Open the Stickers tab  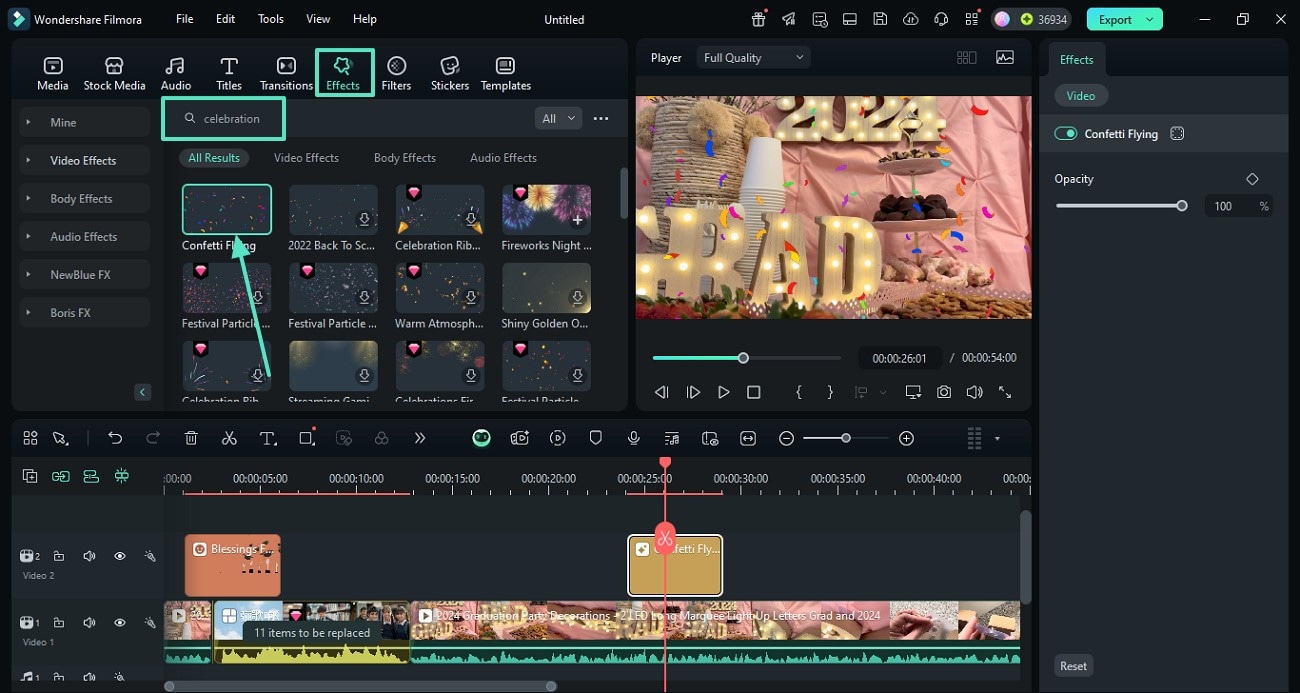pyautogui.click(x=450, y=74)
